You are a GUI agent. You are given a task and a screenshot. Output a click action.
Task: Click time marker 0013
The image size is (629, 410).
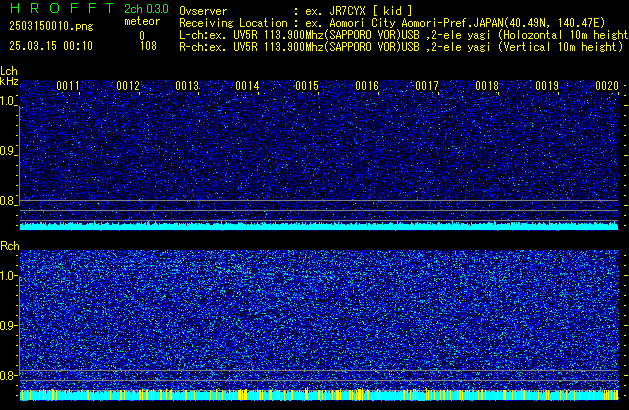187,86
